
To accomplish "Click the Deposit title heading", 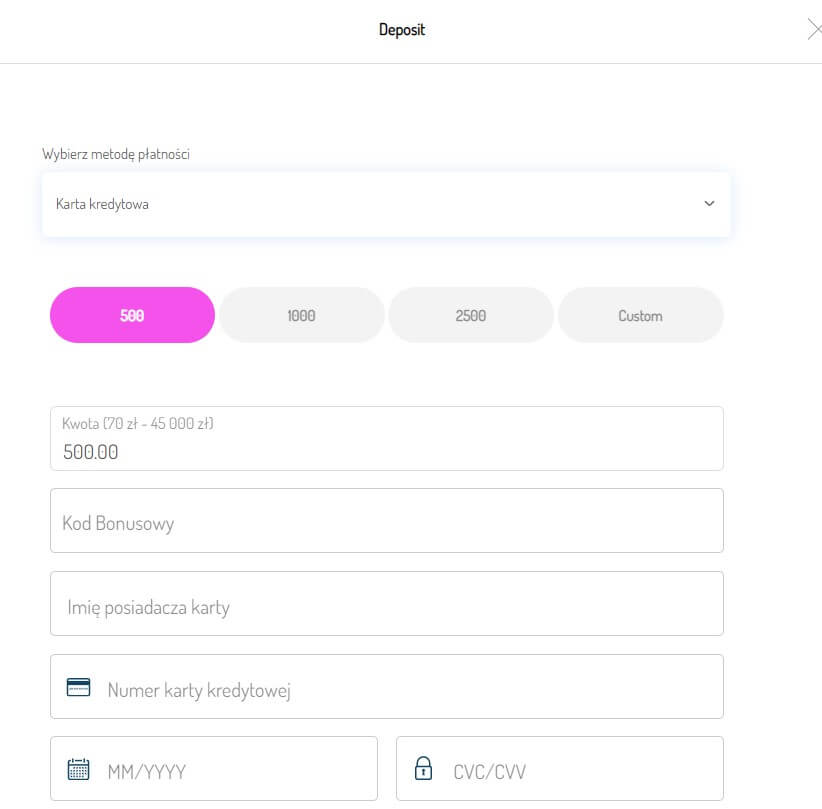I will tap(402, 30).
